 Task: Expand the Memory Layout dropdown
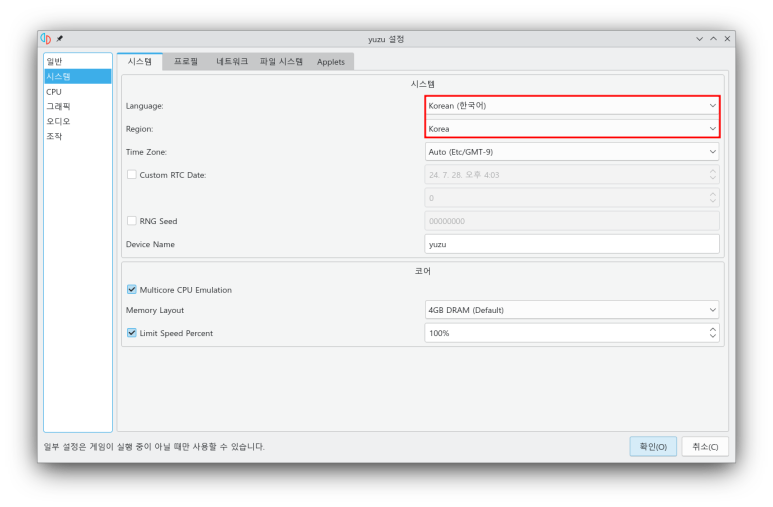click(x=572, y=310)
